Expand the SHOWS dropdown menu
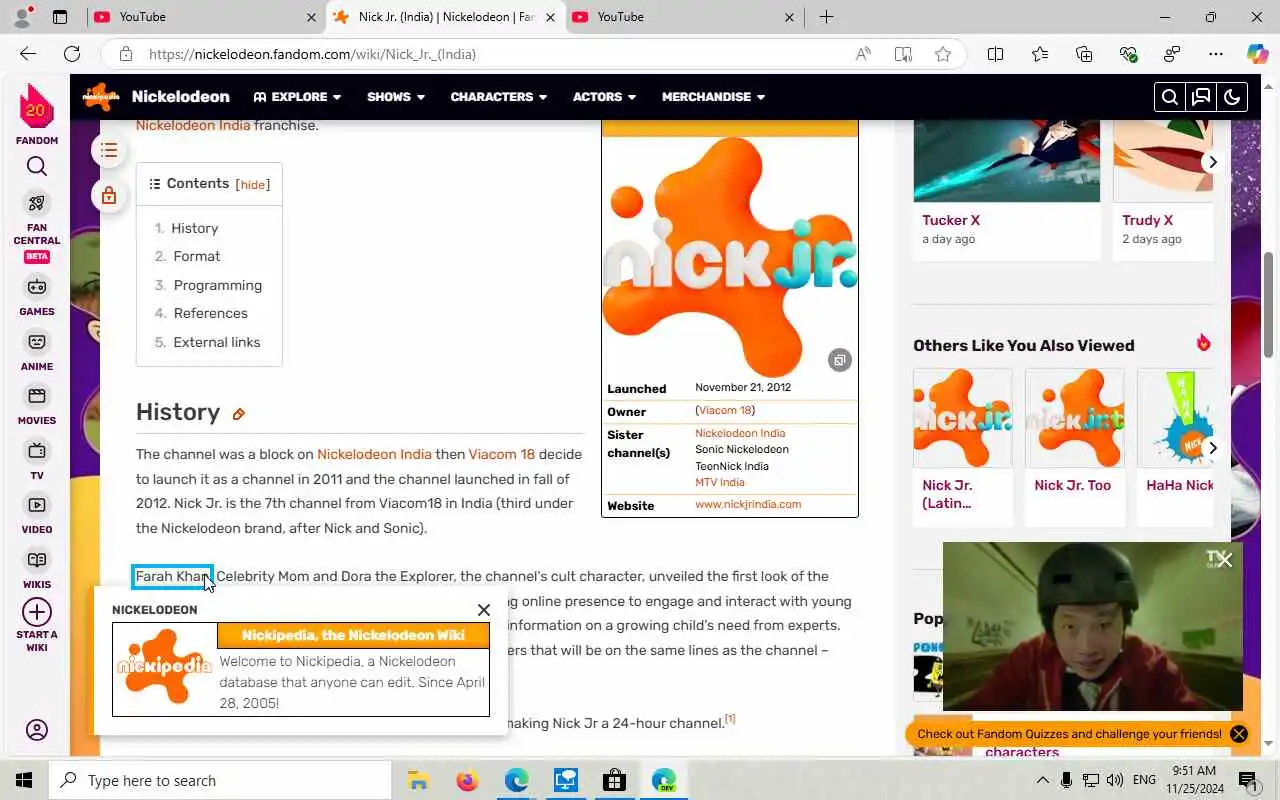 [396, 97]
